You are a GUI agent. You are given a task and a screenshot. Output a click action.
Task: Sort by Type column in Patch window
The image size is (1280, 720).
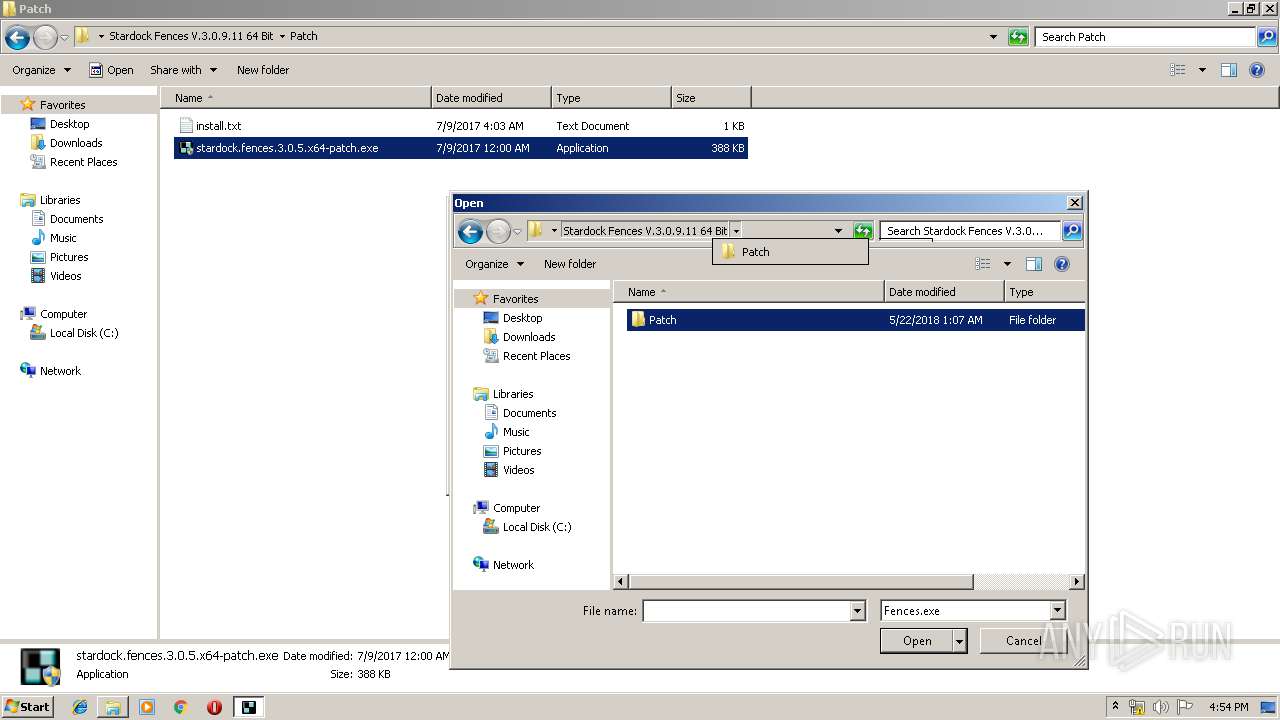pyautogui.click(x=611, y=98)
